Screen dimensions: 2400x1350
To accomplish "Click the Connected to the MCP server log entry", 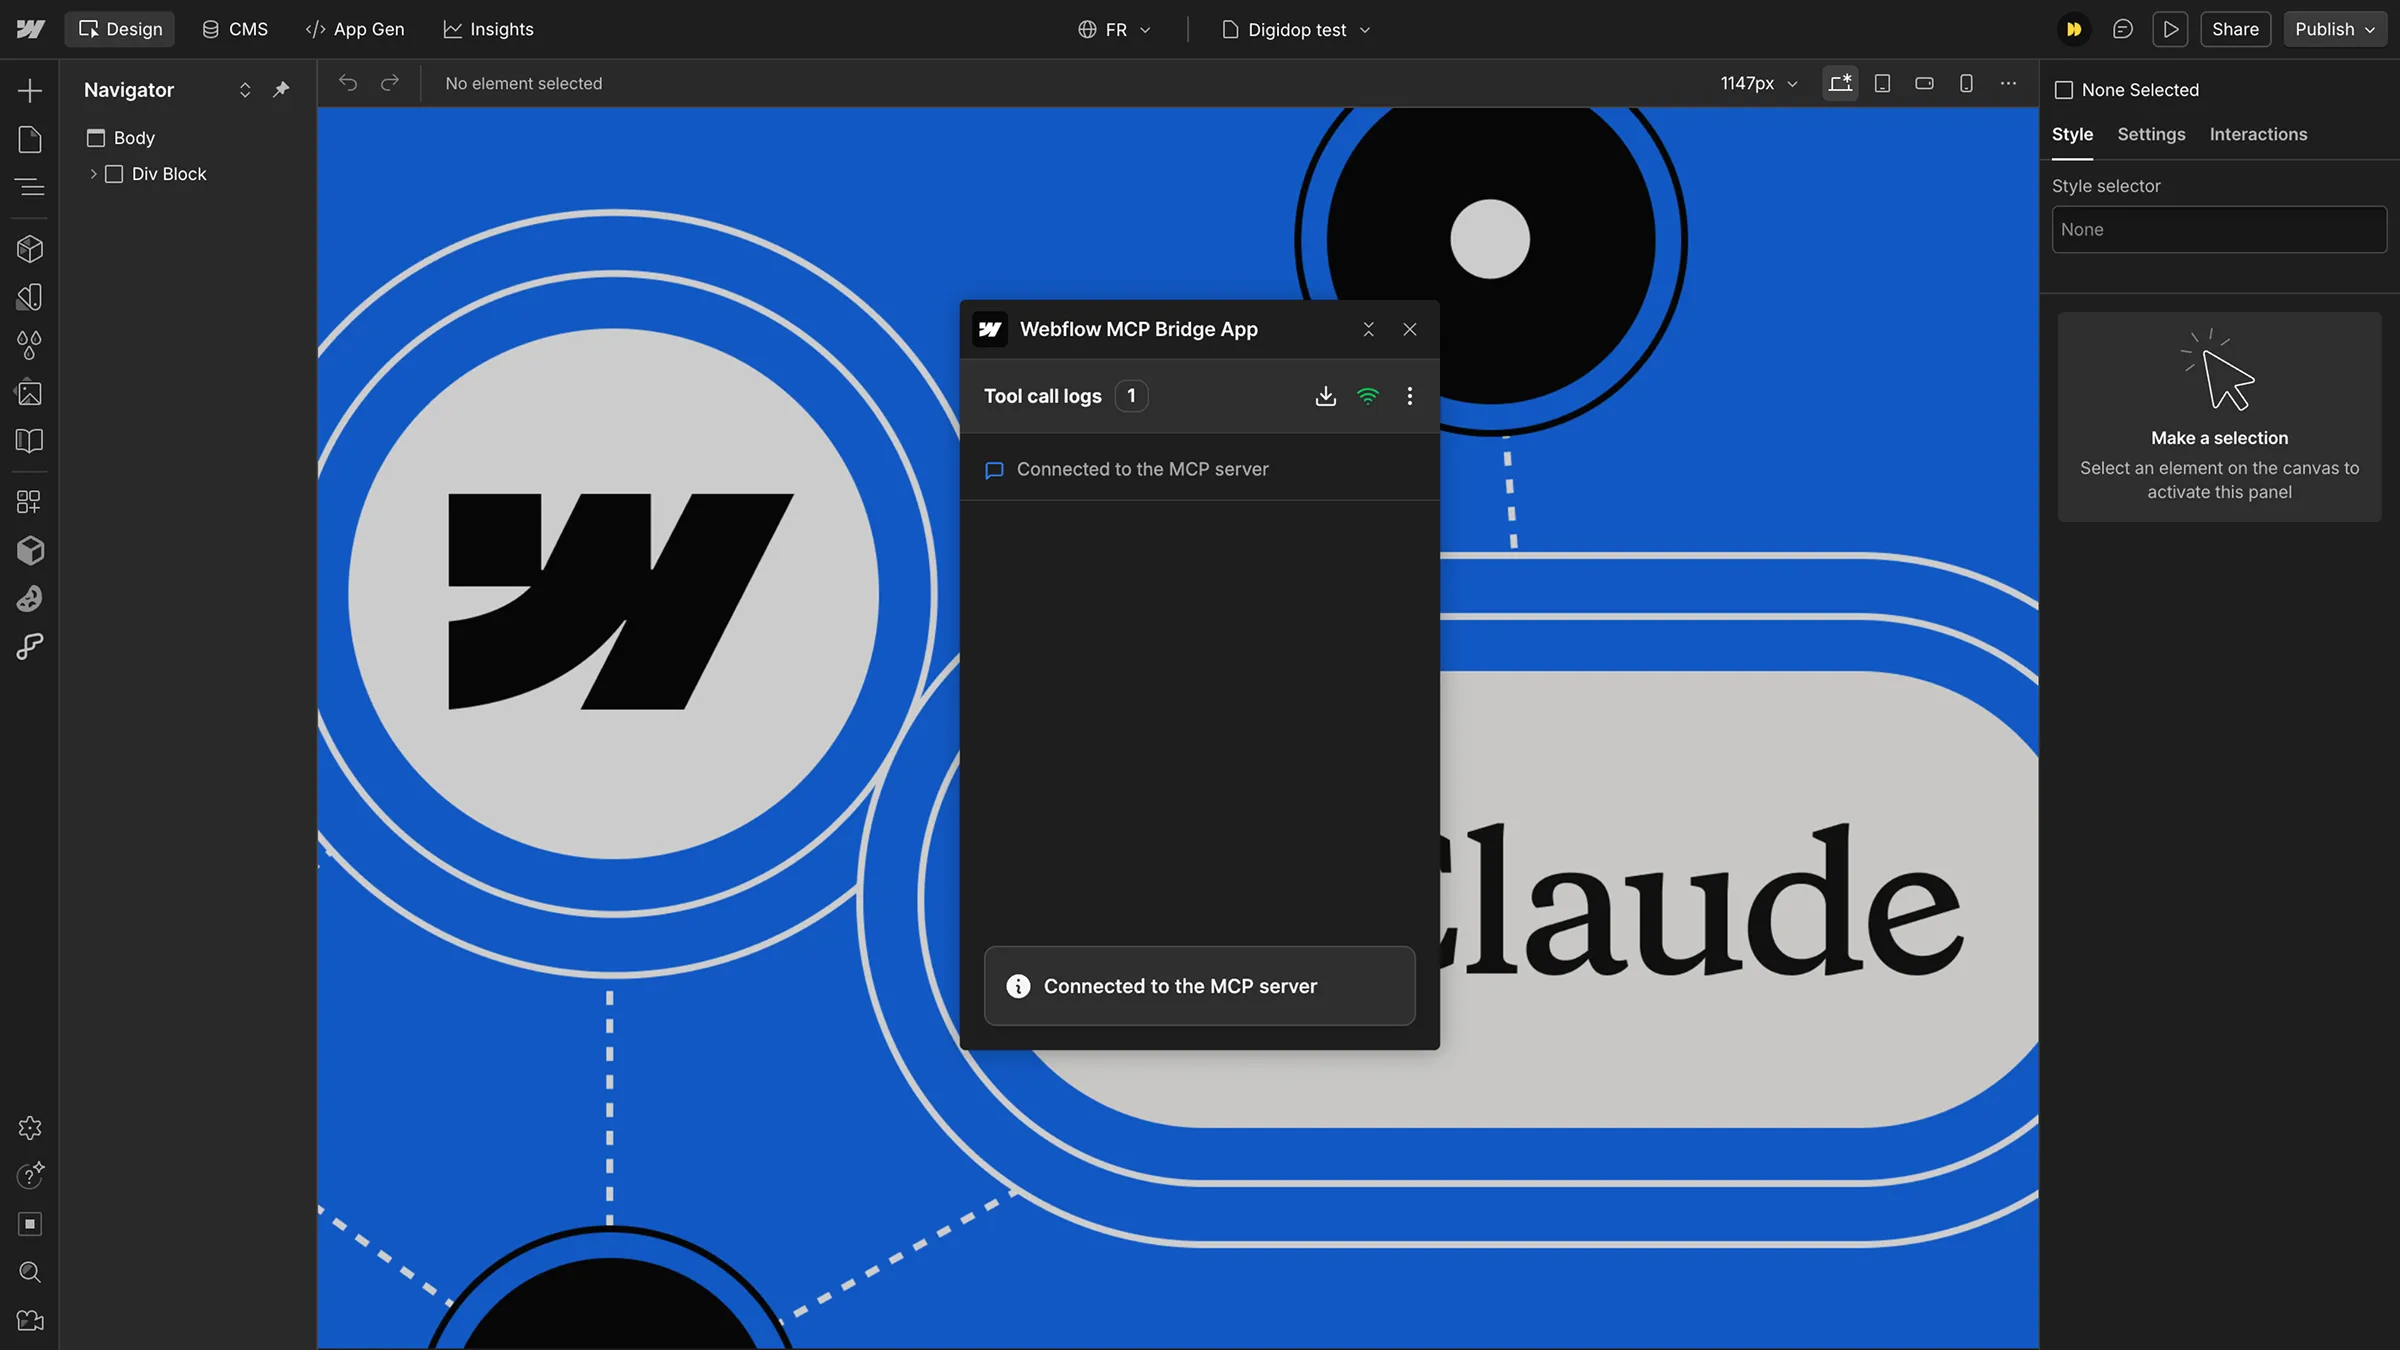I will pyautogui.click(x=1199, y=469).
